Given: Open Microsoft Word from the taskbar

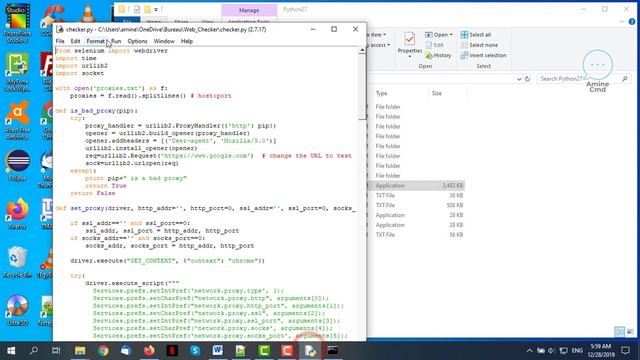Looking at the screenshot, I should pyautogui.click(x=218, y=351).
